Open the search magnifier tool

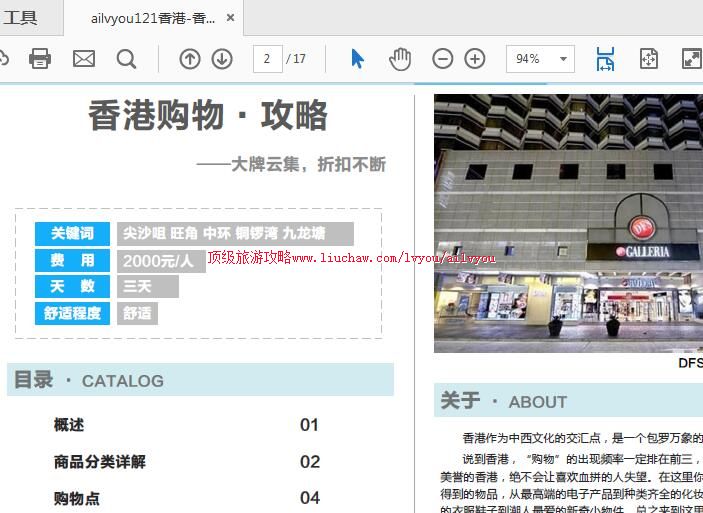point(126,59)
